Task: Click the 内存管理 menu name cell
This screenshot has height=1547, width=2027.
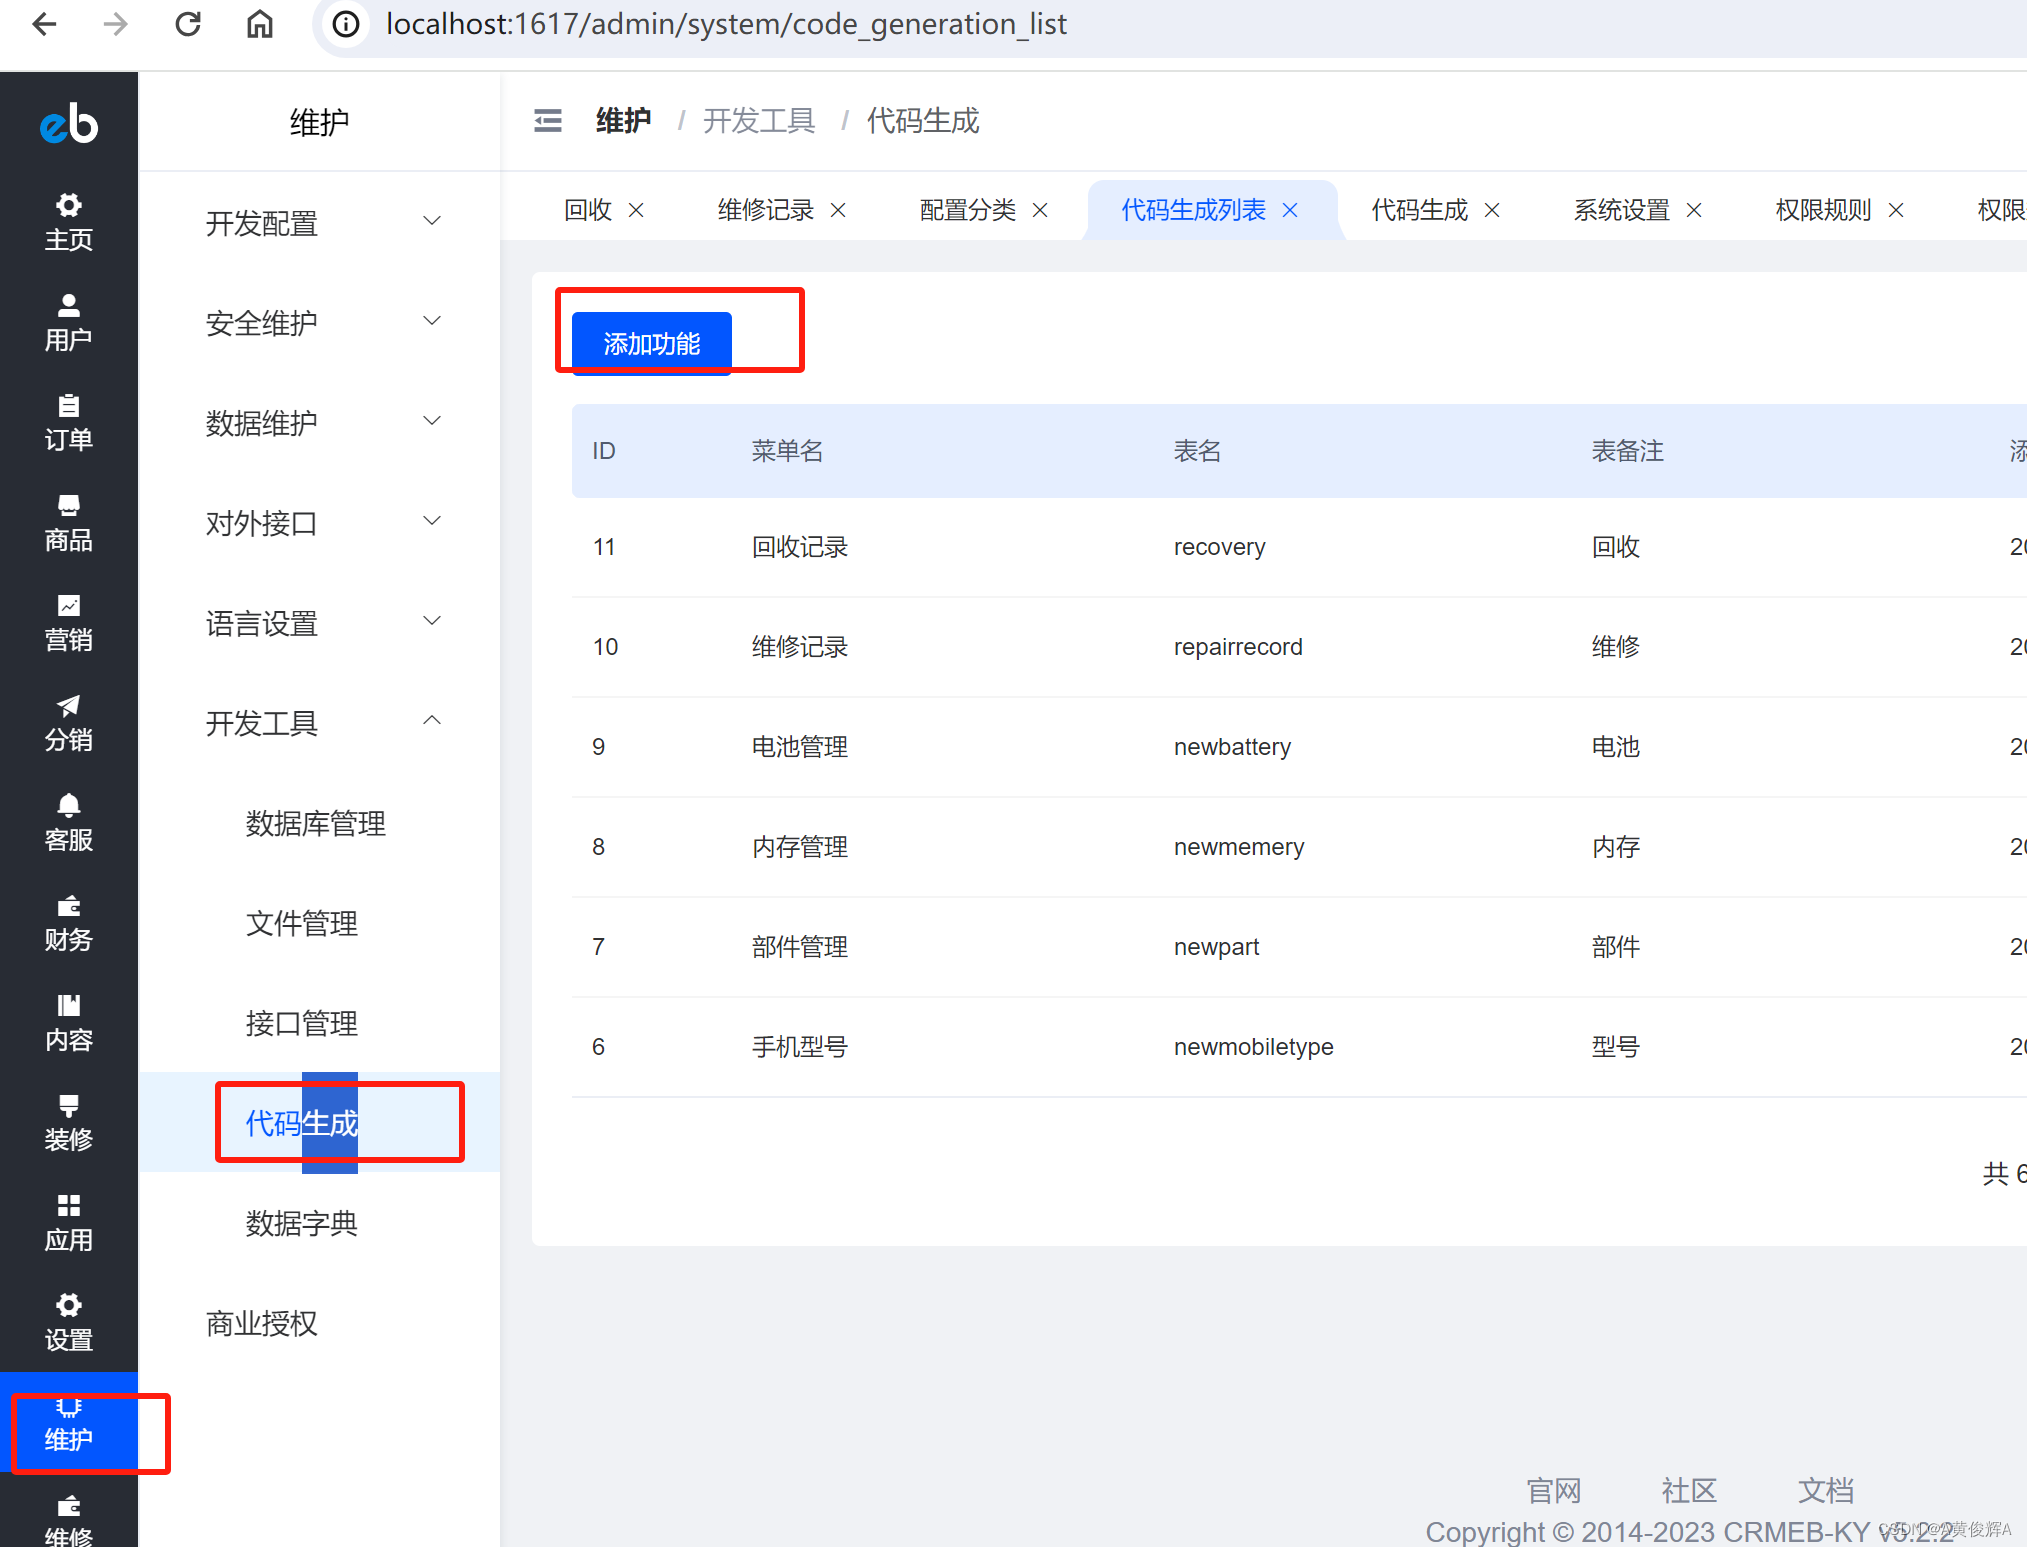Action: click(800, 847)
